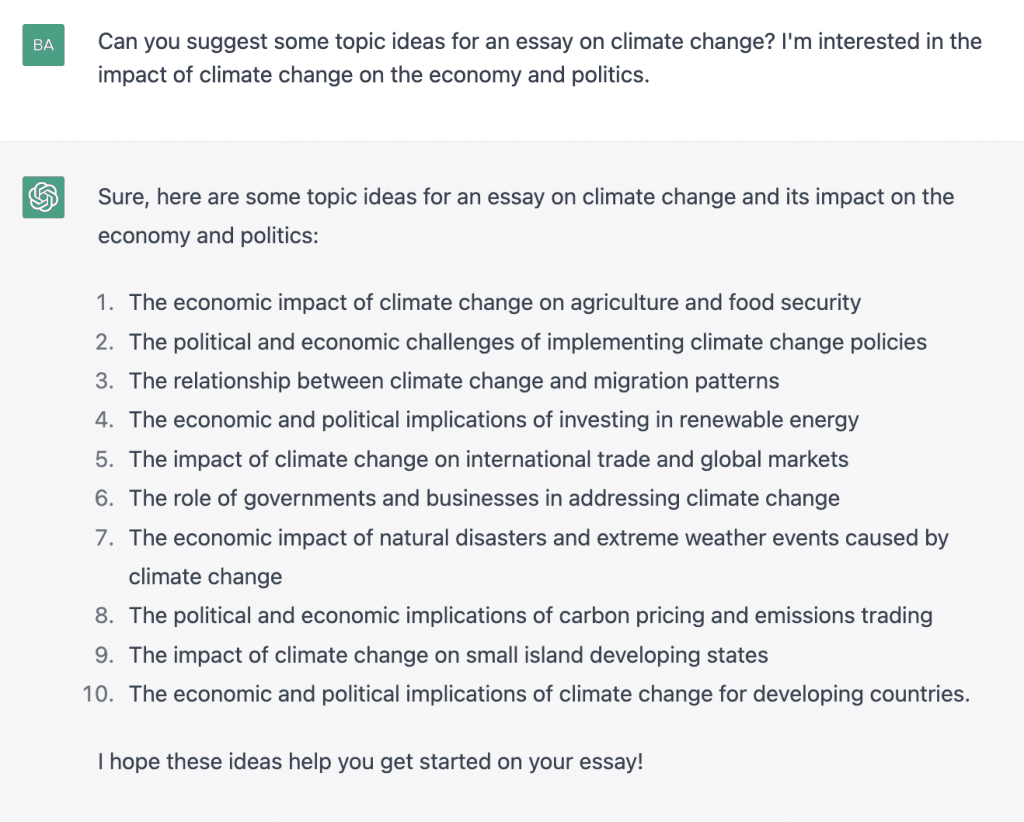The width and height of the screenshot is (1024, 822).
Task: Select the developing countries implications topic
Action: coord(549,694)
